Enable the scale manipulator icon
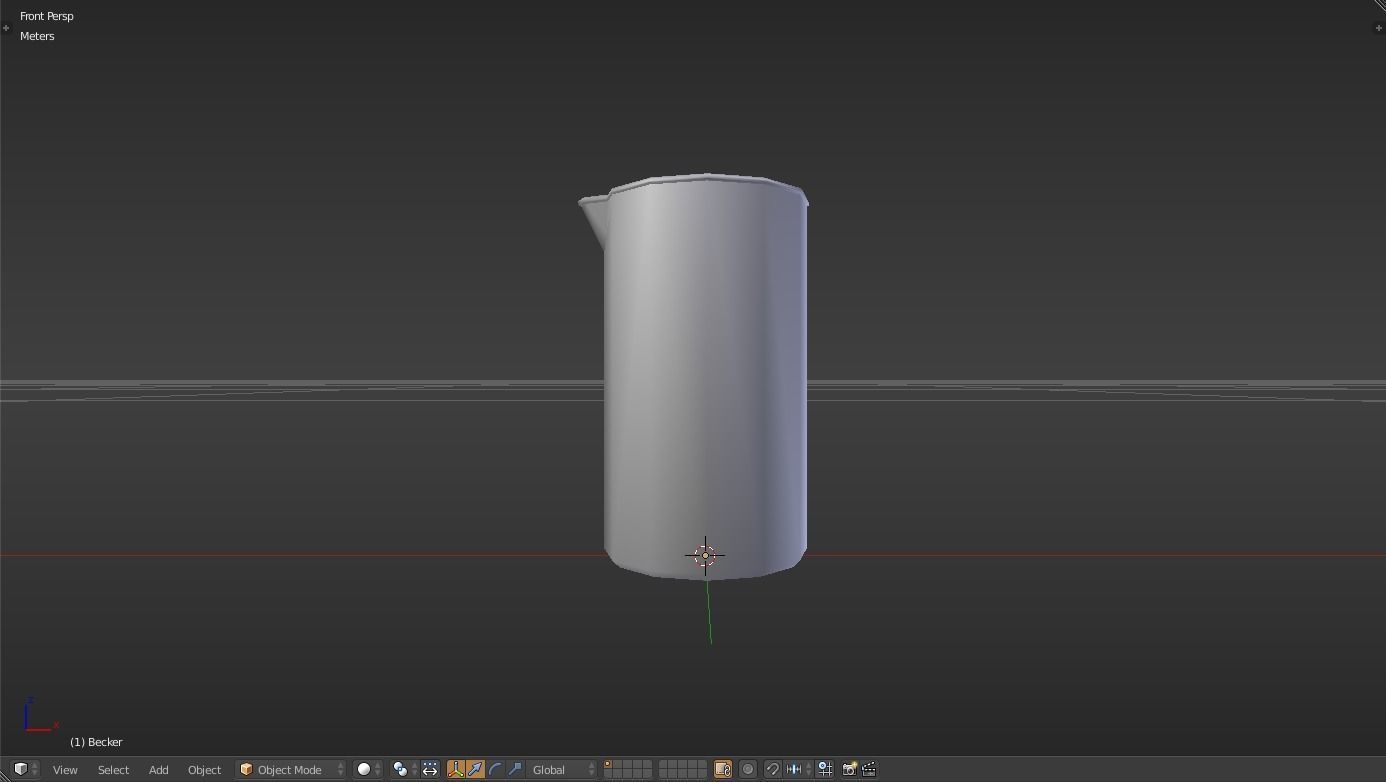1386x782 pixels. coord(515,769)
